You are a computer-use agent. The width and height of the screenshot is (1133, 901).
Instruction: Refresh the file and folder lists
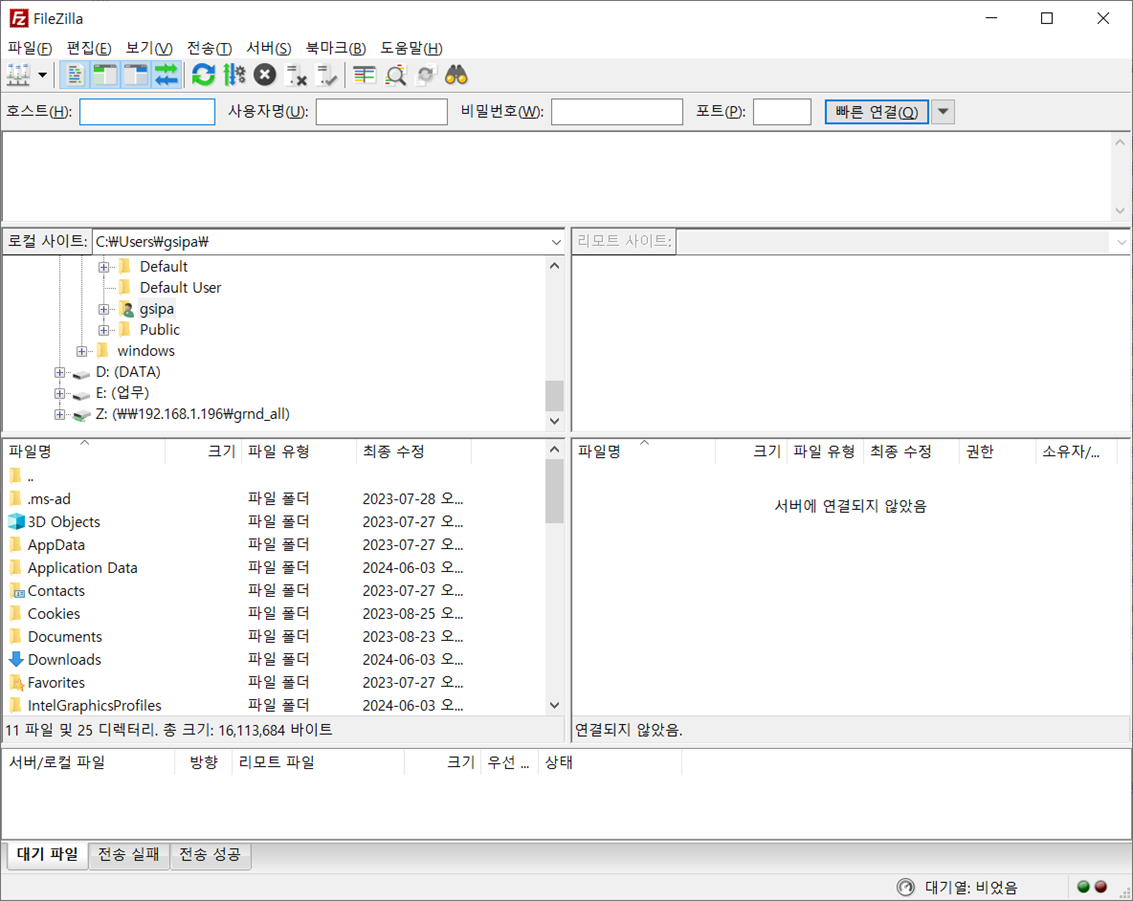[x=203, y=75]
